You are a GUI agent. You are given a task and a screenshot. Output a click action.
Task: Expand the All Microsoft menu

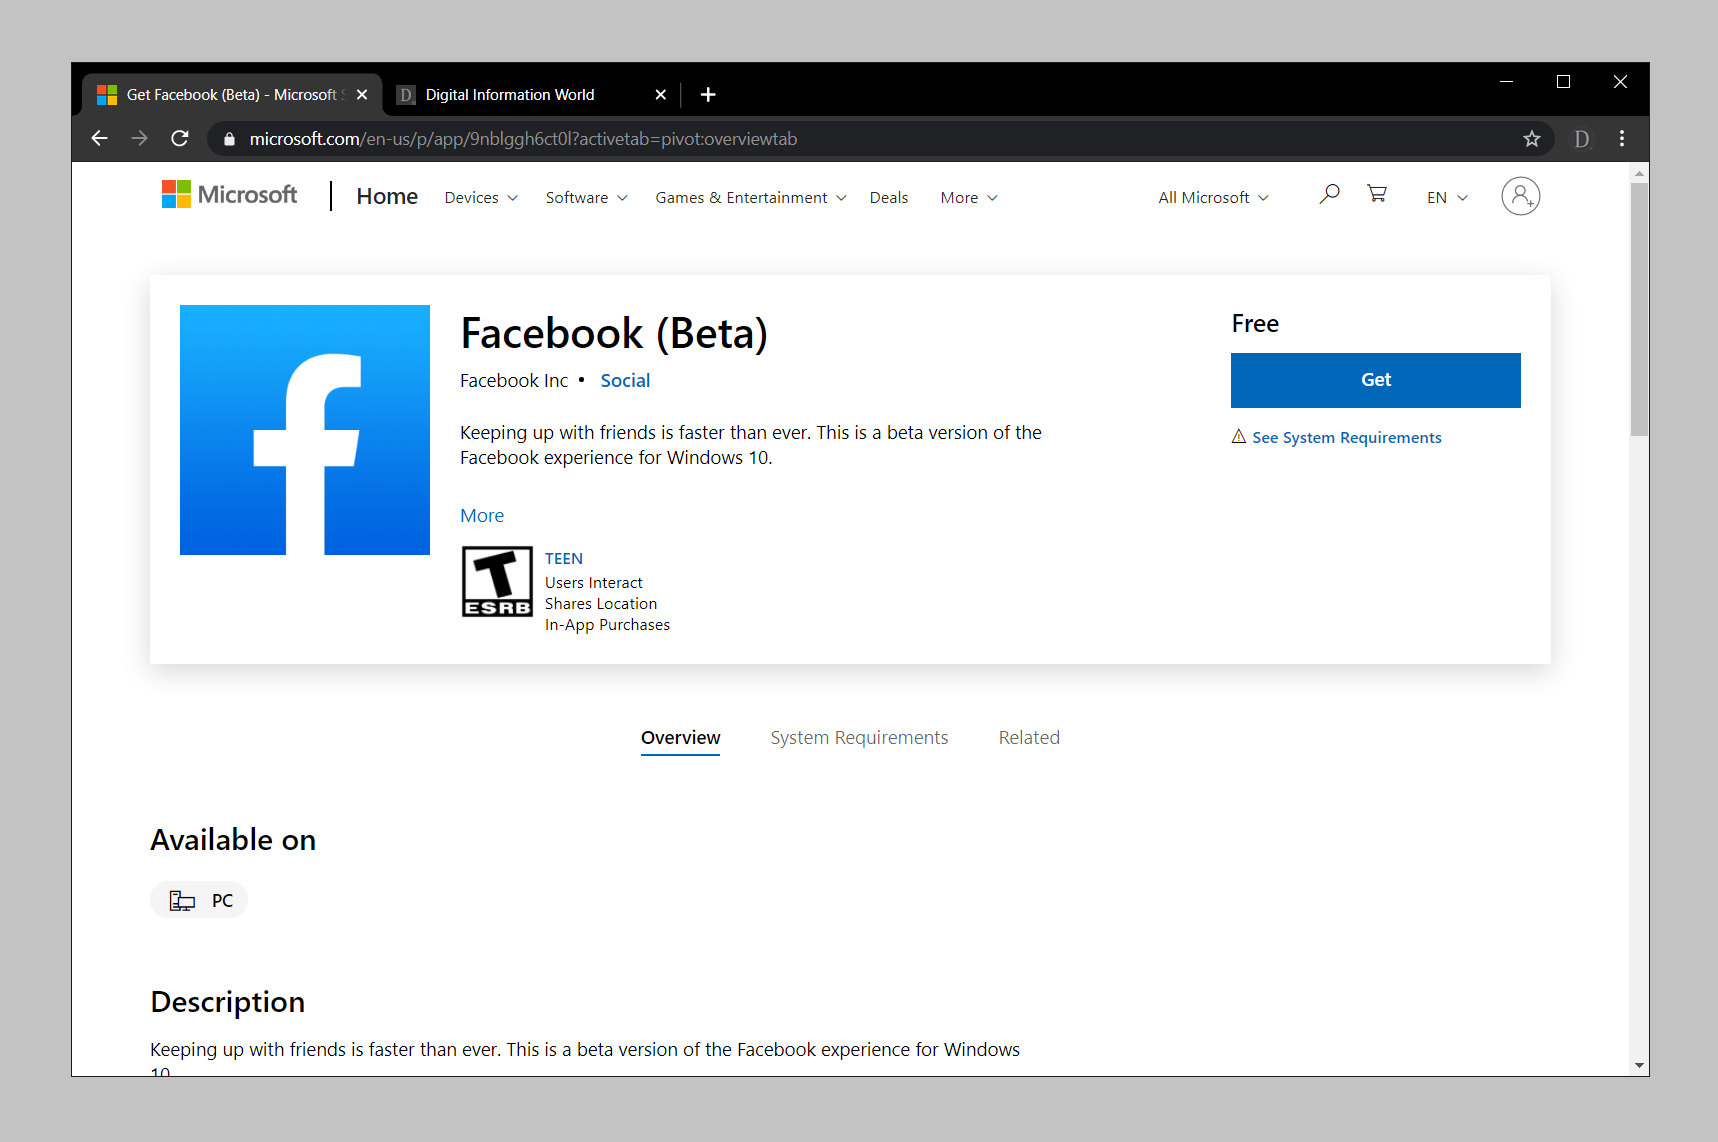point(1211,197)
